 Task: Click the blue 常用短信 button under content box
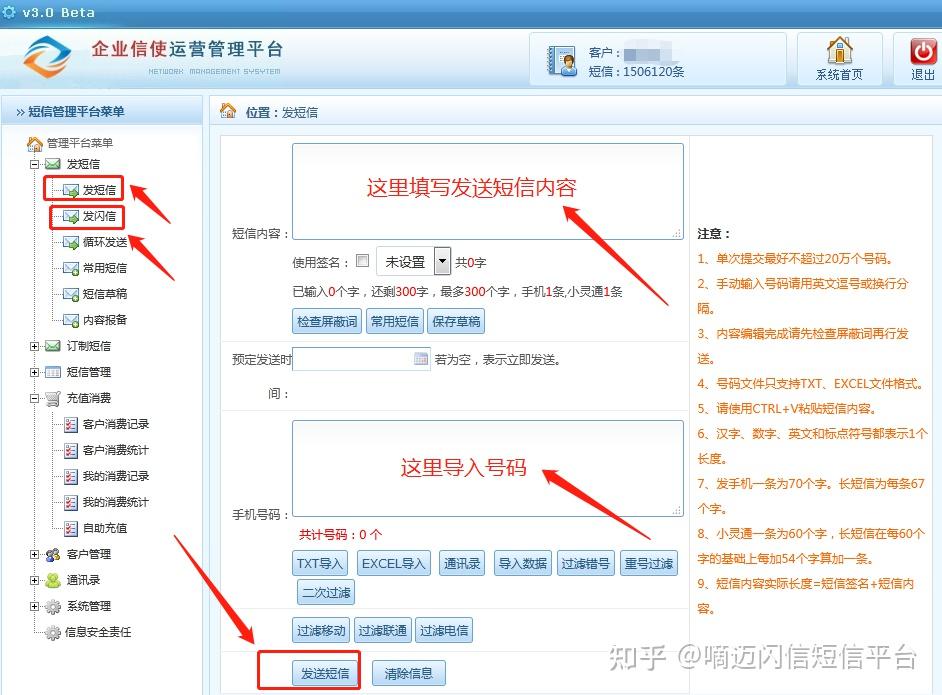pyautogui.click(x=395, y=321)
